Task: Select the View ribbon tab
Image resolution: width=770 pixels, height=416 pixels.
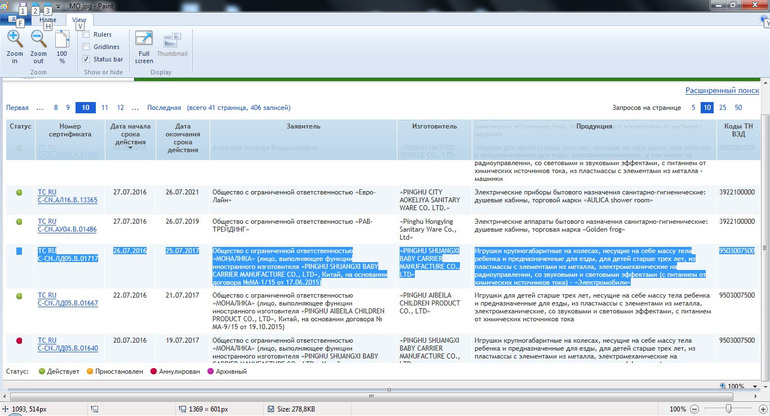Action: click(79, 19)
